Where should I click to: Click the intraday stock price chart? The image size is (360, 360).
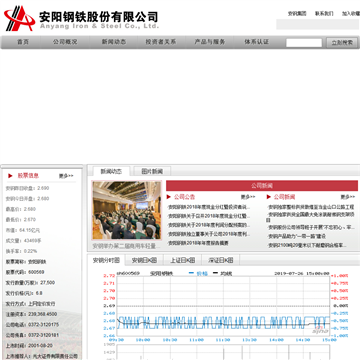point(222,306)
